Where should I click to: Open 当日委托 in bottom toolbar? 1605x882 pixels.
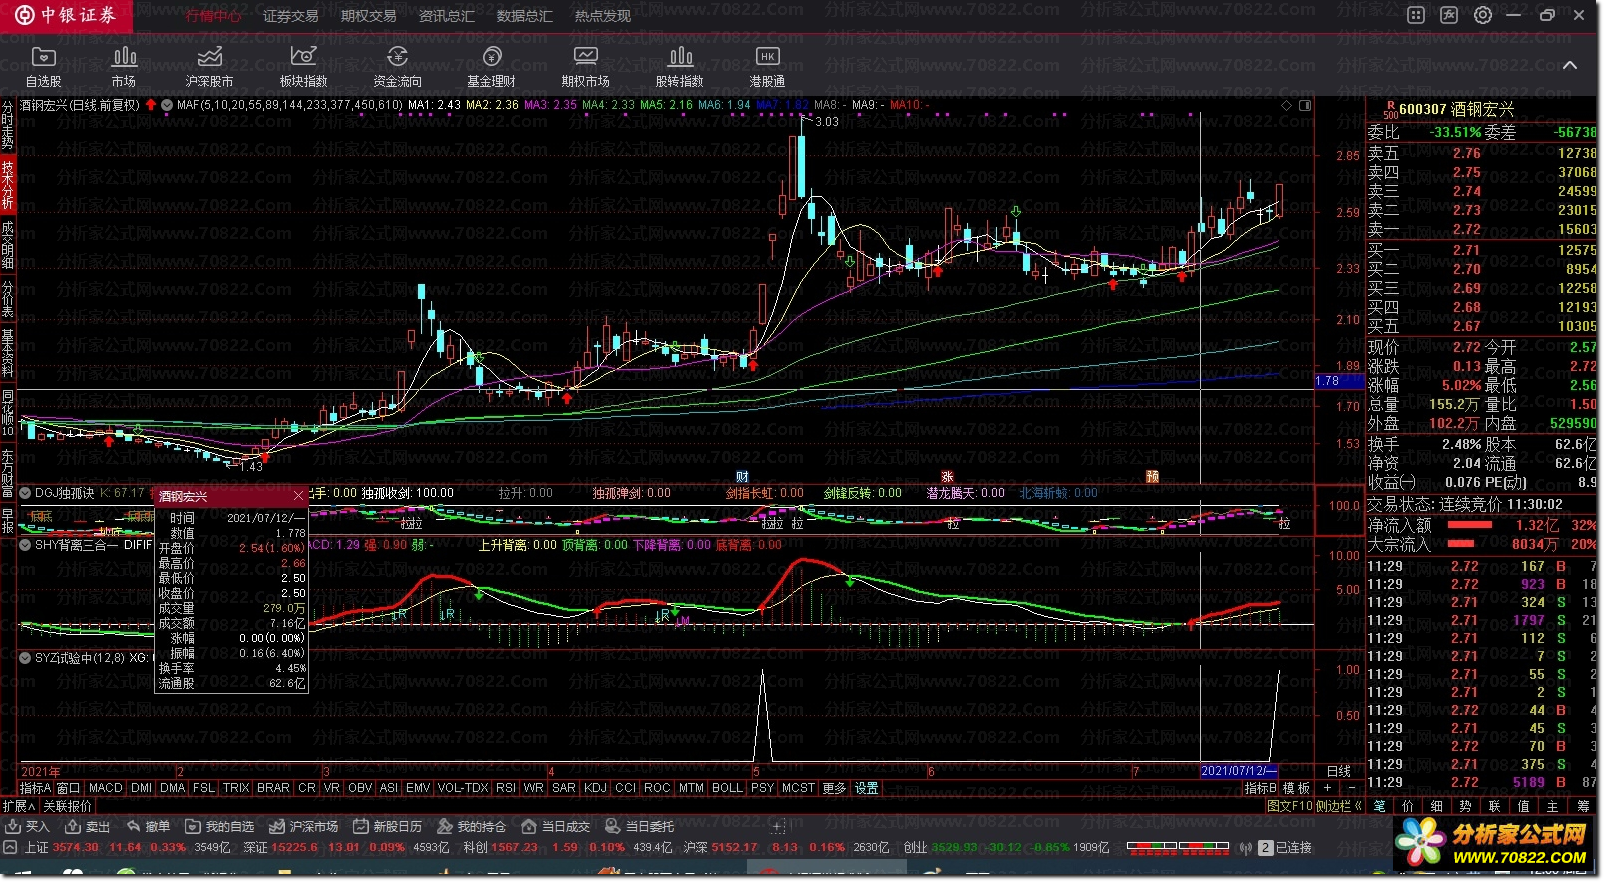click(x=640, y=827)
